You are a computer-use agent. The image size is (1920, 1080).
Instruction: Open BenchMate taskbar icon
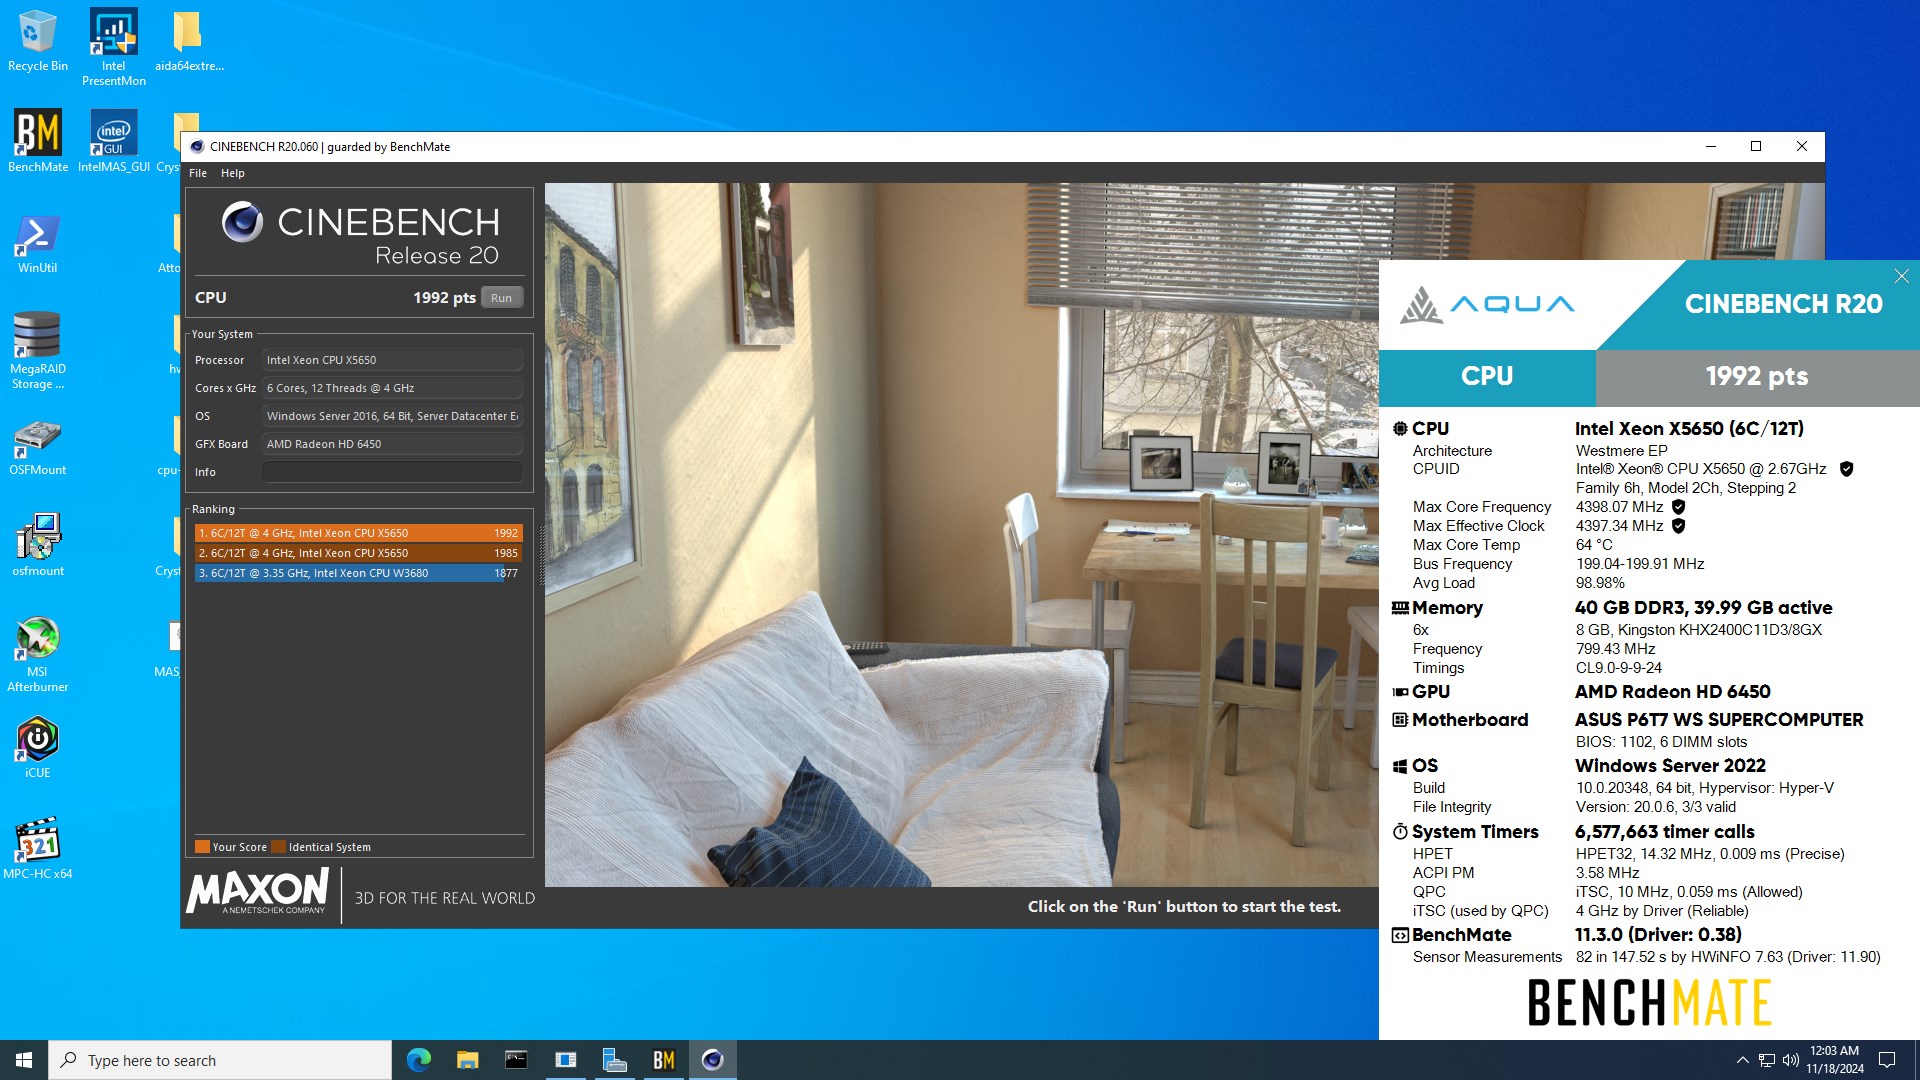pos(663,1060)
